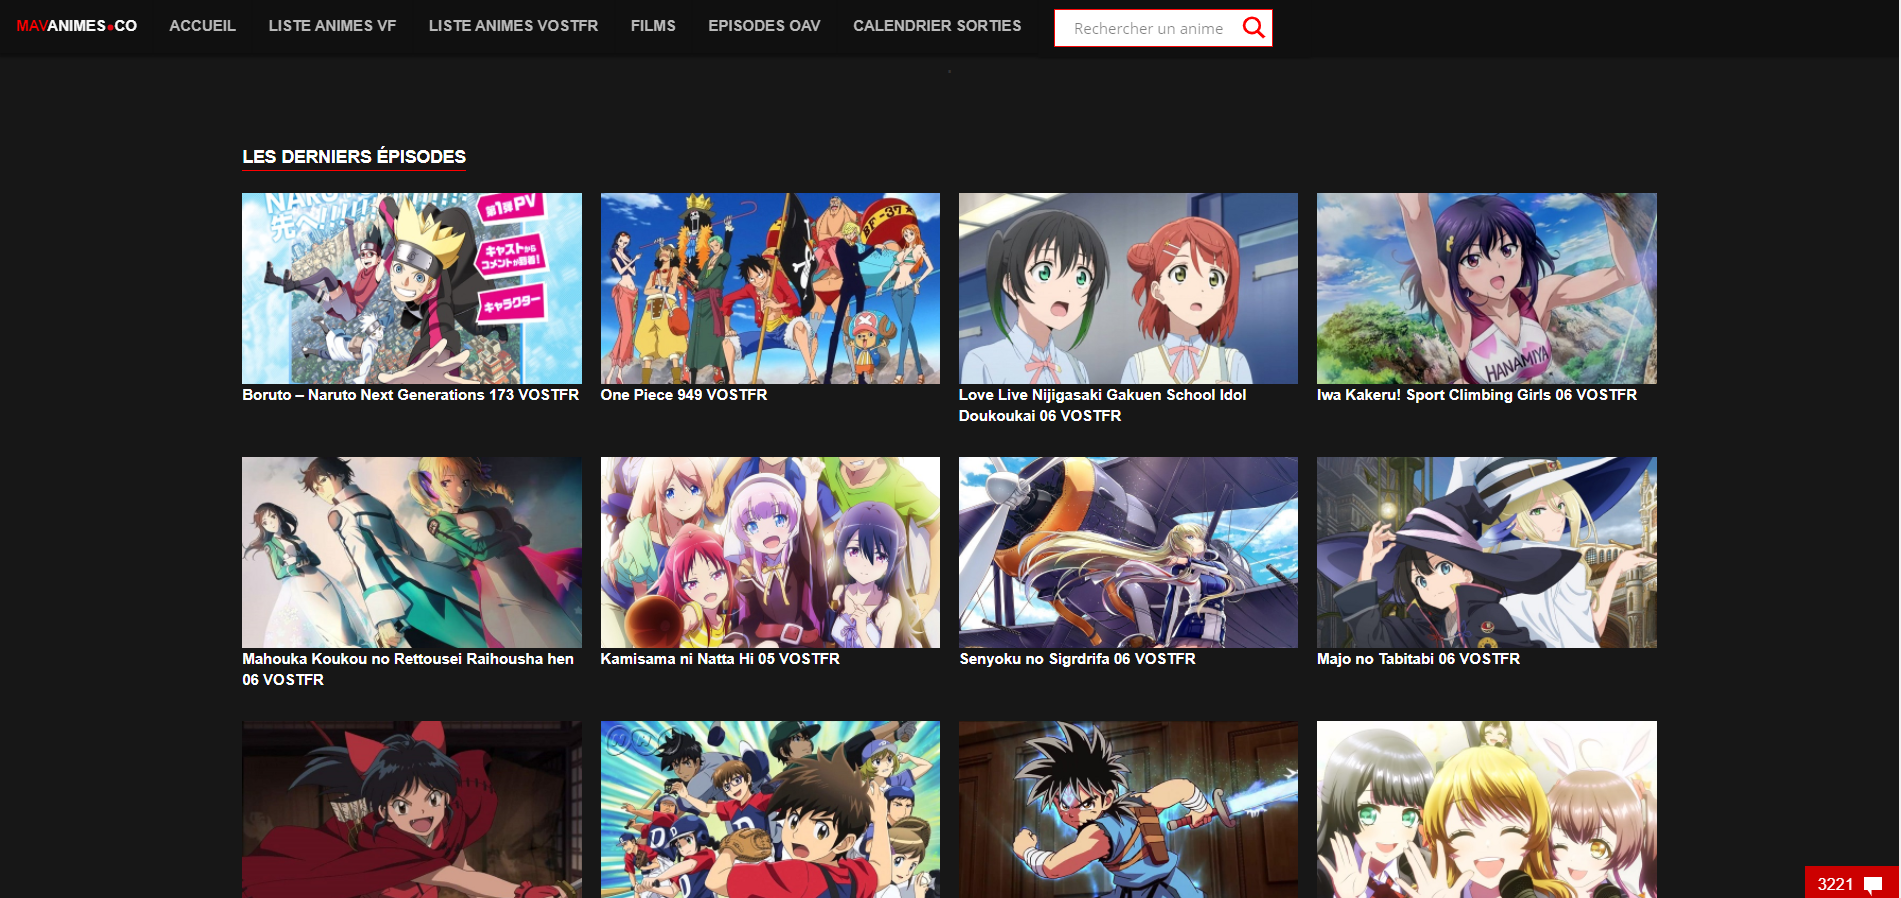Open LISTE ANIMES VOSTFR page

click(513, 26)
